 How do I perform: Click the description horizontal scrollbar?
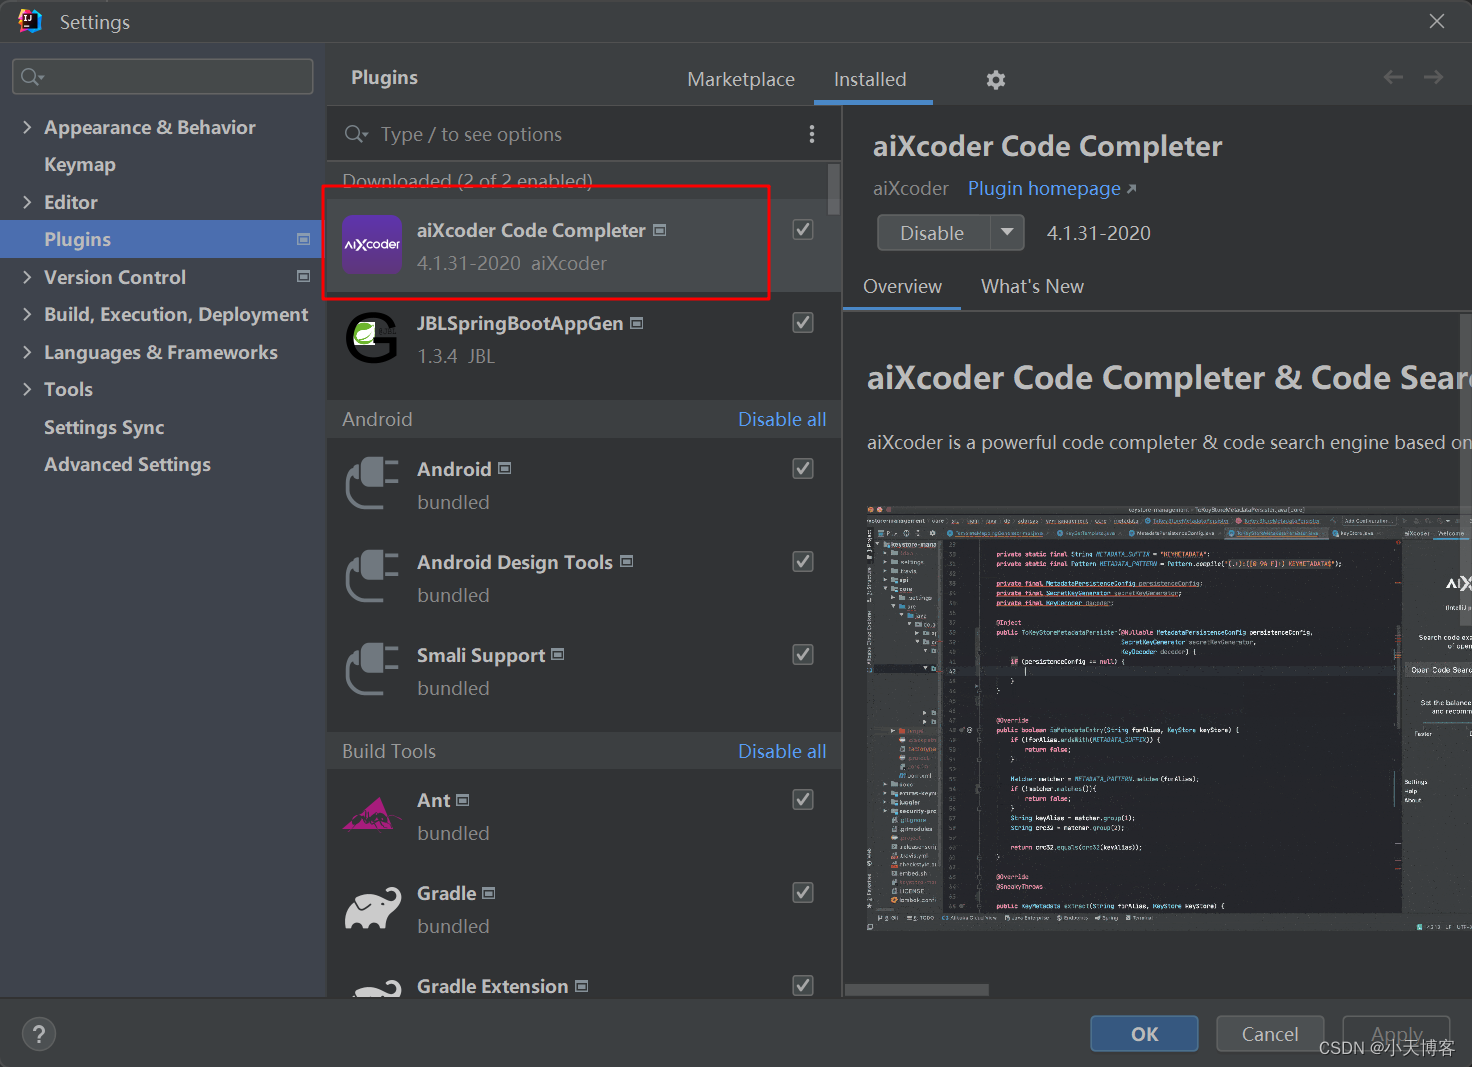tap(917, 990)
